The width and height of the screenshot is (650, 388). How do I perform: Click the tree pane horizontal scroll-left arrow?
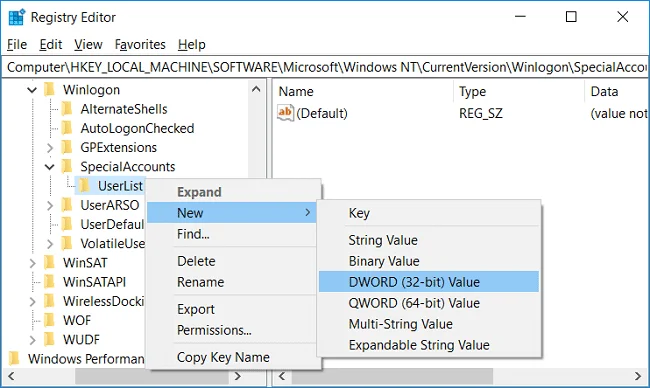tap(11, 376)
